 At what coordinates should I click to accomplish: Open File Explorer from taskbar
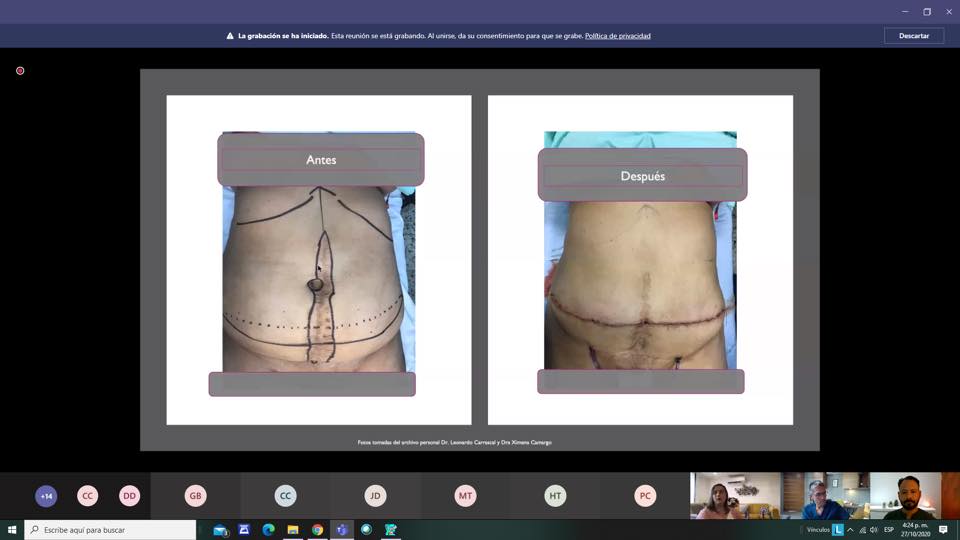click(x=293, y=530)
